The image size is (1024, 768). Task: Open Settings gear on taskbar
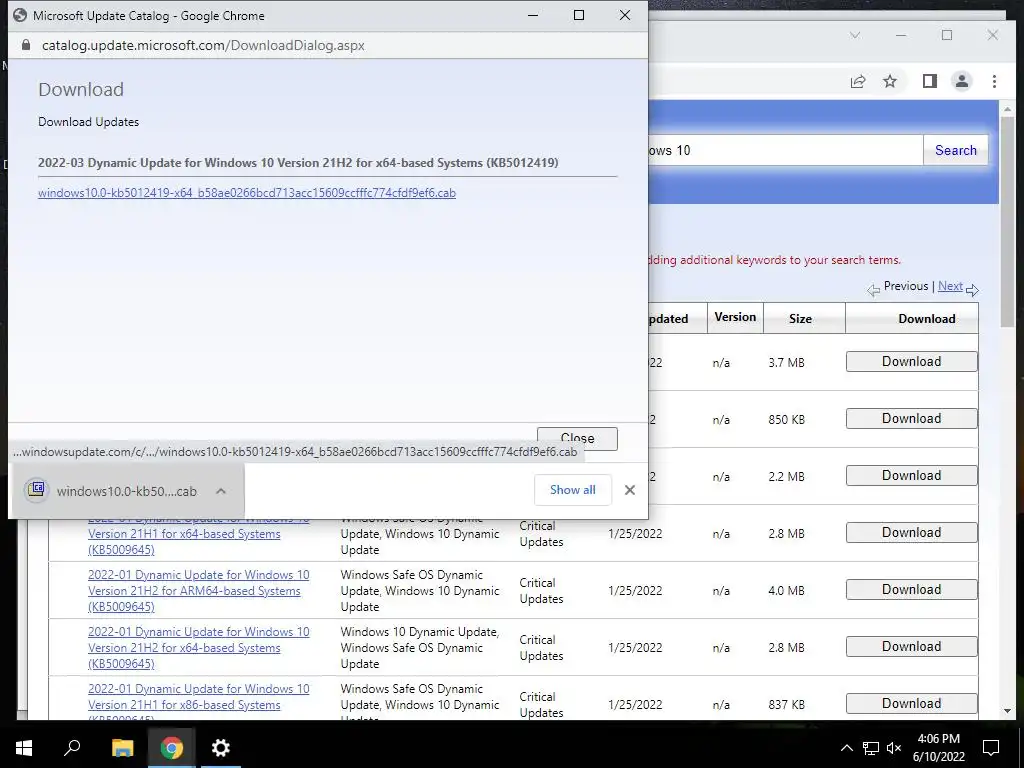tap(221, 748)
